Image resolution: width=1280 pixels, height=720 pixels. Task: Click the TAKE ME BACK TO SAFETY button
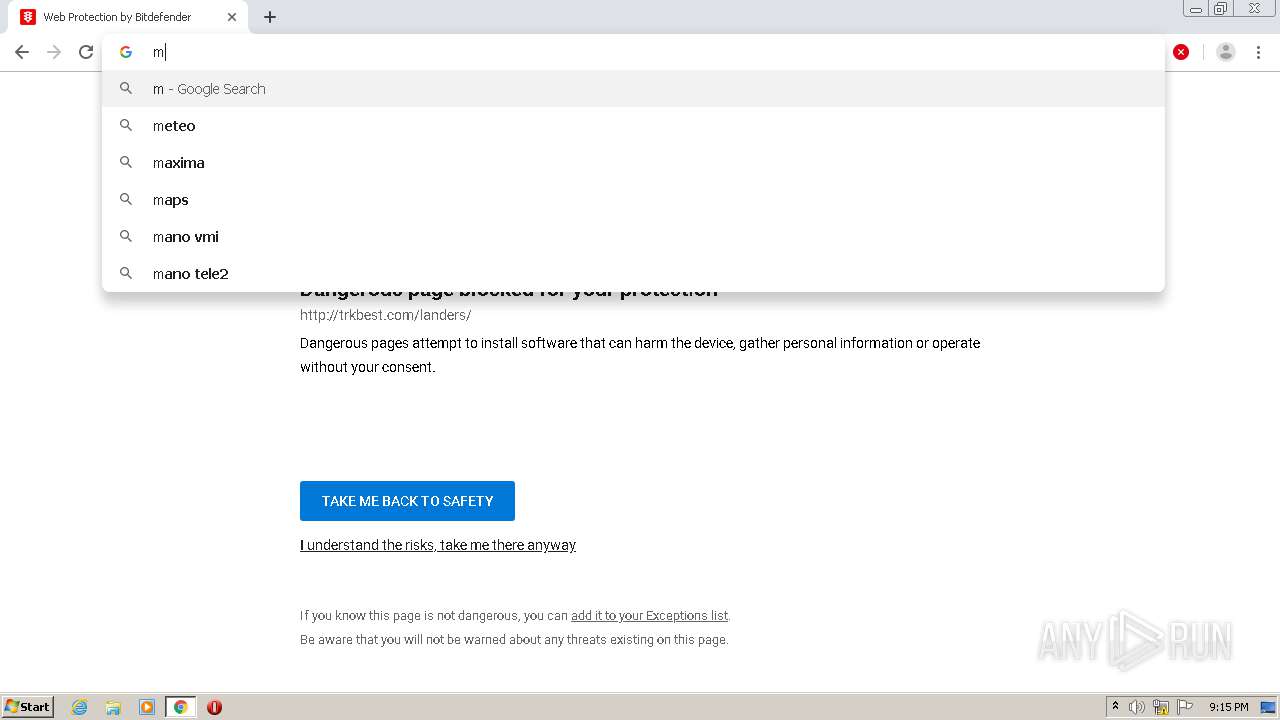pyautogui.click(x=407, y=501)
